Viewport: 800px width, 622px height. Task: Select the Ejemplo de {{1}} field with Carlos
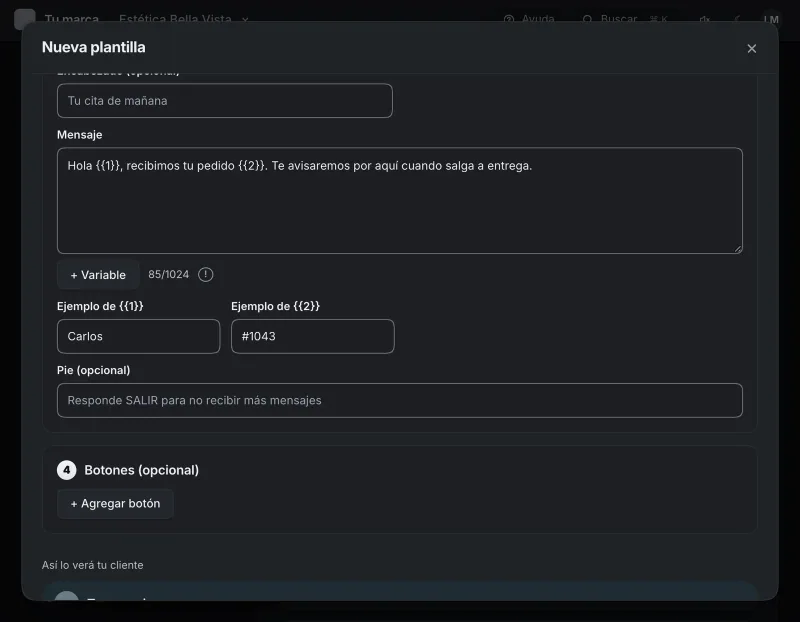(138, 336)
